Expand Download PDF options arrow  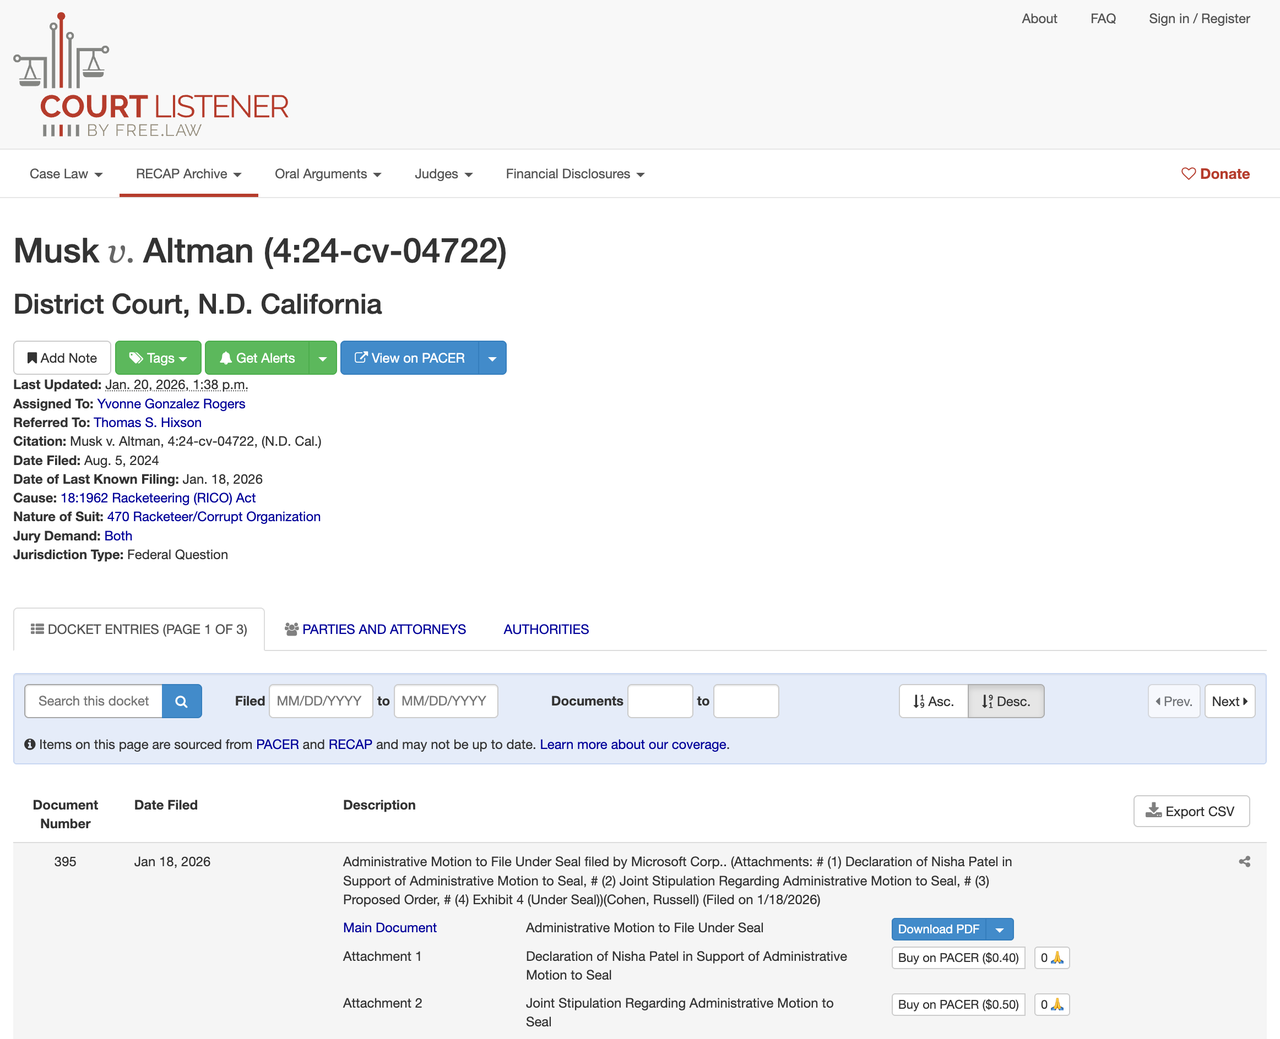(999, 929)
